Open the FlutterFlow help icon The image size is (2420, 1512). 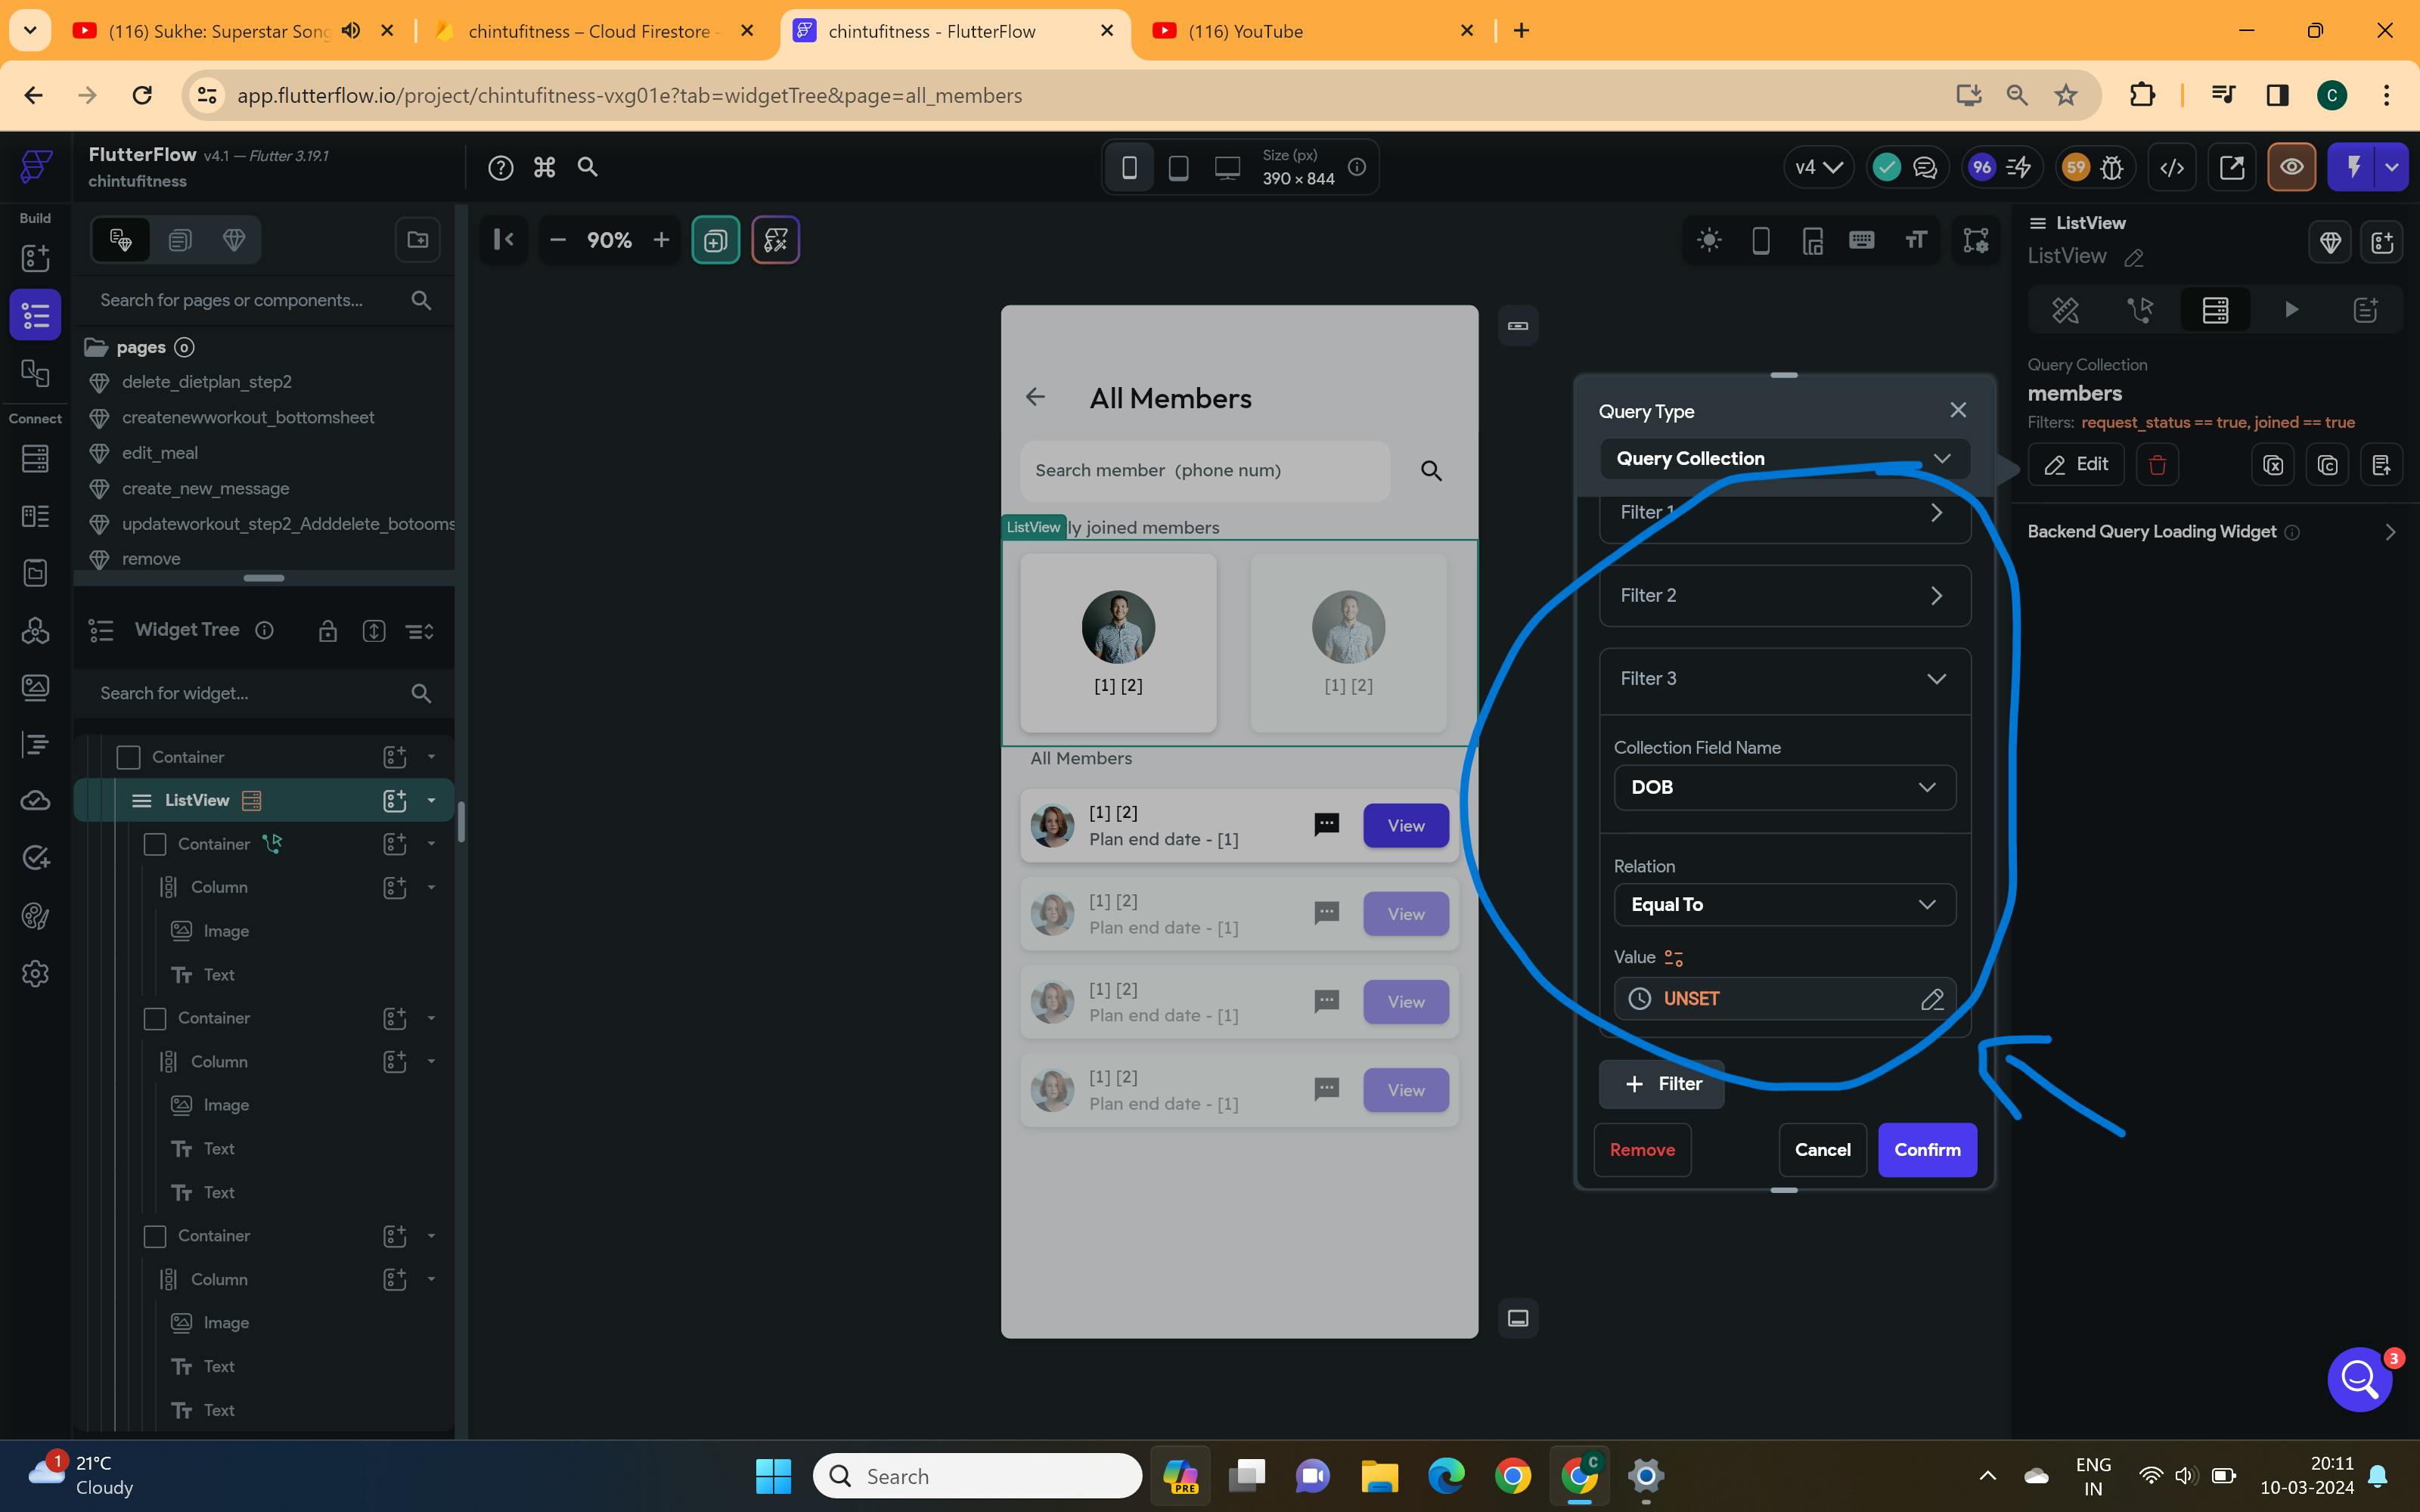(x=501, y=167)
